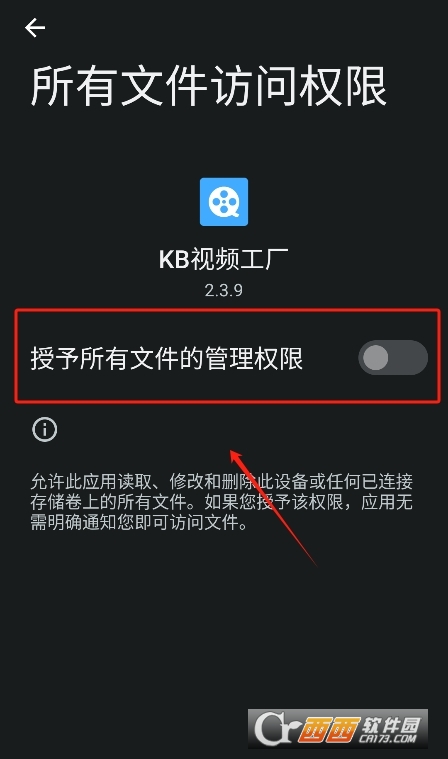Click the description line starting 存储卷上的所有文件
This screenshot has height=759, width=448.
(222, 502)
